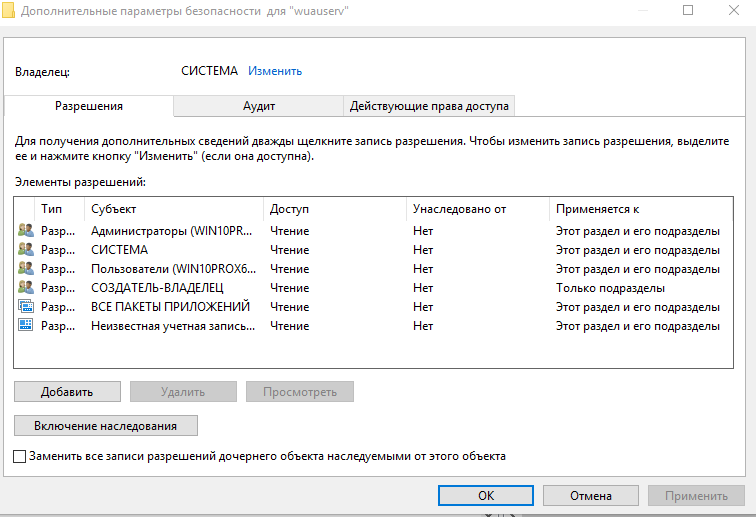Click the Просмотреть button
756x517 pixels.
[300, 392]
